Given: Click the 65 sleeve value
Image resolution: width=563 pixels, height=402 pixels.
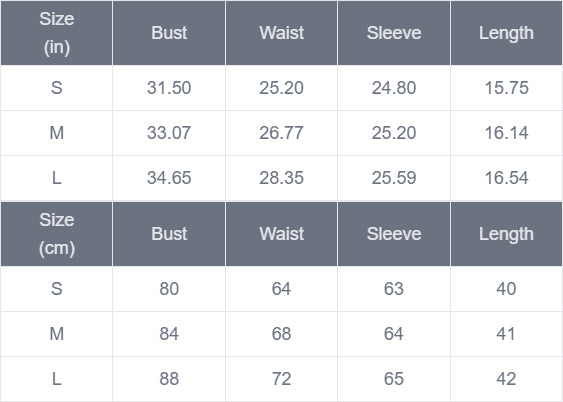Looking at the screenshot, I should [394, 379].
